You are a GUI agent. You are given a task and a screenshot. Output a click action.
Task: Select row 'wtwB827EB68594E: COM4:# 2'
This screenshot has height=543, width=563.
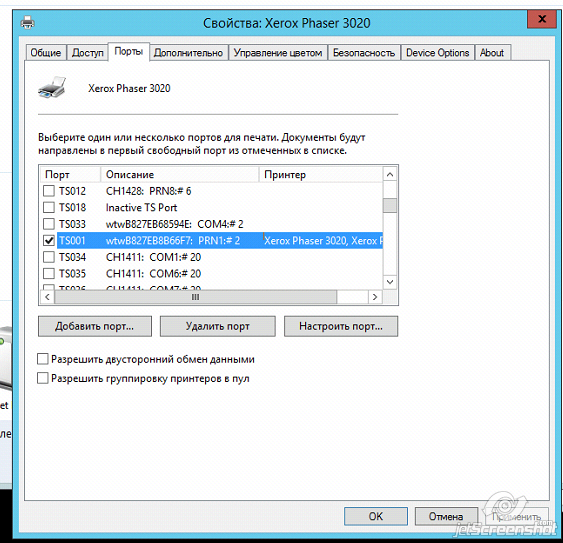(x=211, y=224)
